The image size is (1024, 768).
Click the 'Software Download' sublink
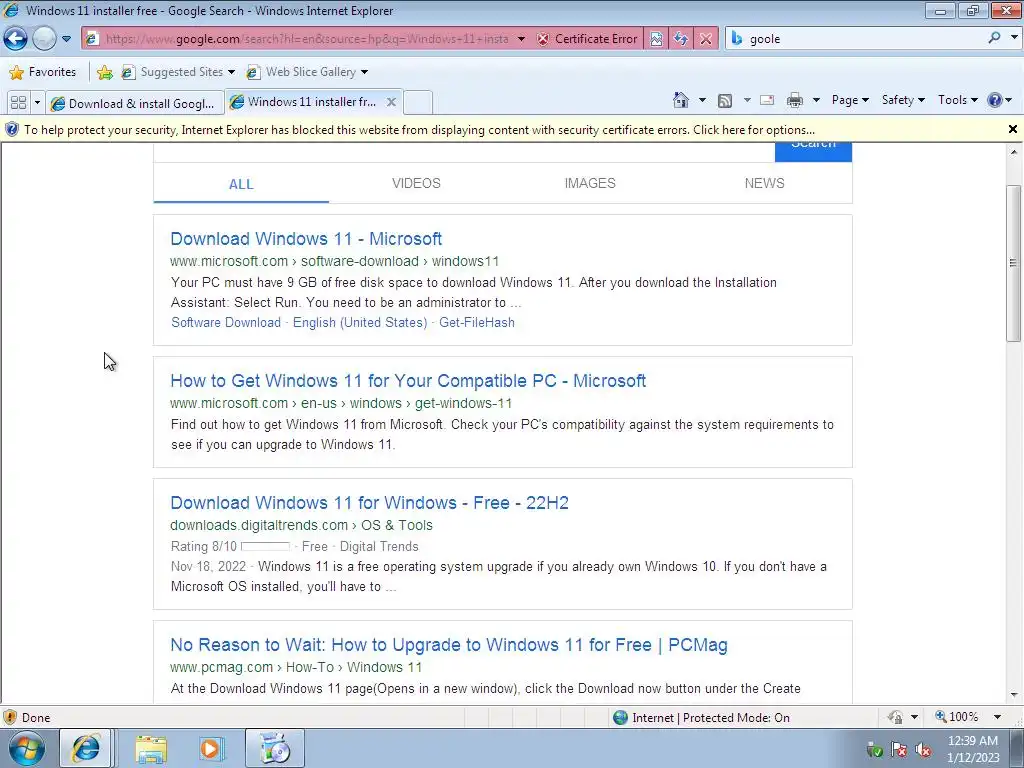tap(226, 323)
